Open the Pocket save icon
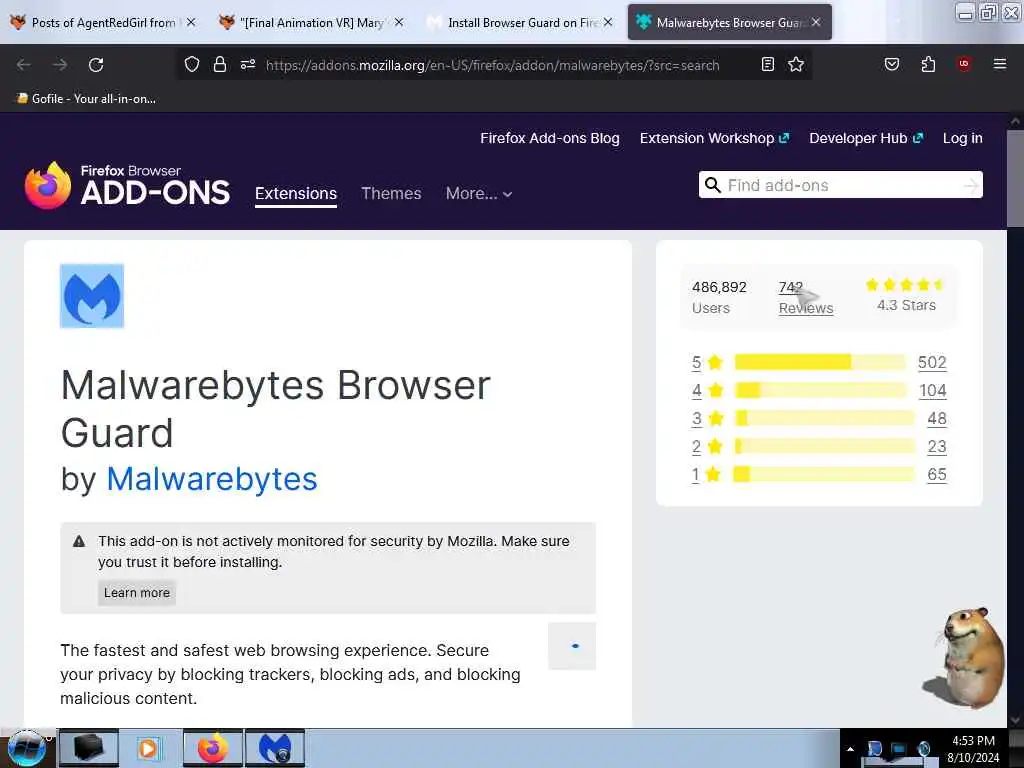The width and height of the screenshot is (1024, 768). (891, 64)
